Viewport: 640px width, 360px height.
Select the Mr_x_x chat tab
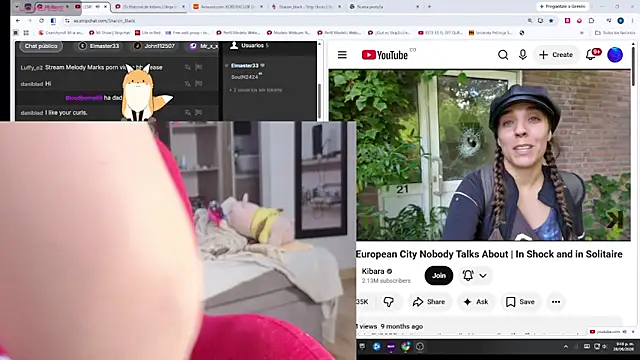pos(204,46)
